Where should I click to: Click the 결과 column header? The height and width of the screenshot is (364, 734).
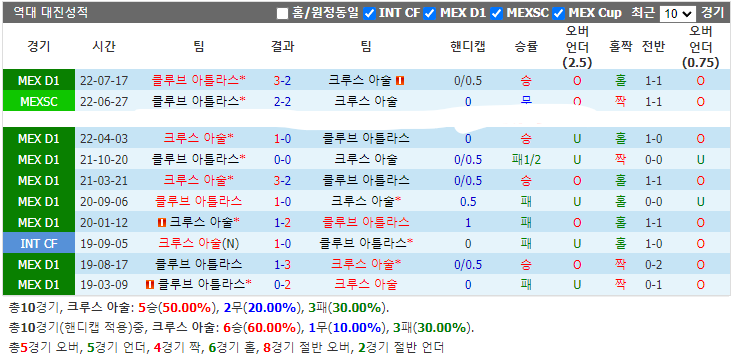(x=282, y=46)
